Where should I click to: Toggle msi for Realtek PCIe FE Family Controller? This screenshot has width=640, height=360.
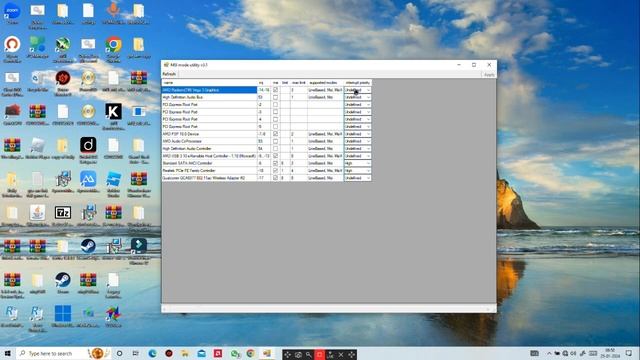pyautogui.click(x=275, y=171)
